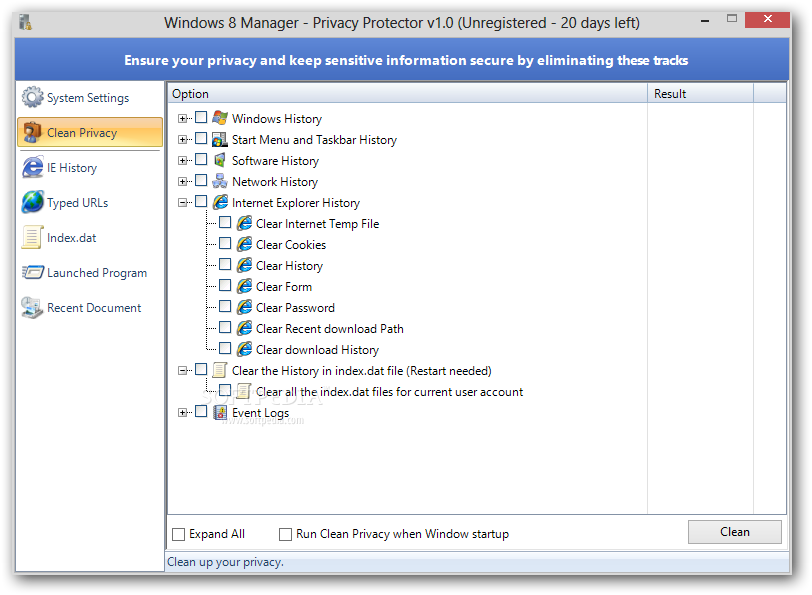Click the Recent Document icon

click(x=32, y=308)
